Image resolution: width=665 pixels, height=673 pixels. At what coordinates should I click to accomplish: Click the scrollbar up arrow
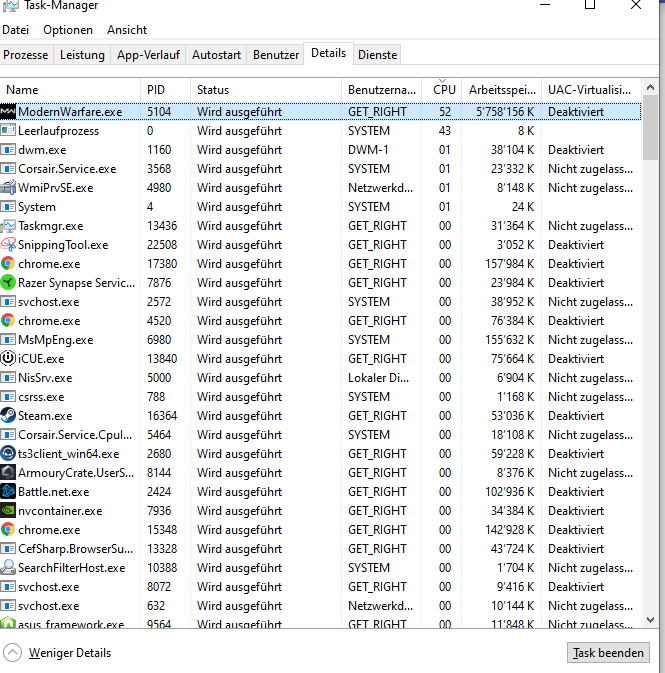tap(650, 88)
